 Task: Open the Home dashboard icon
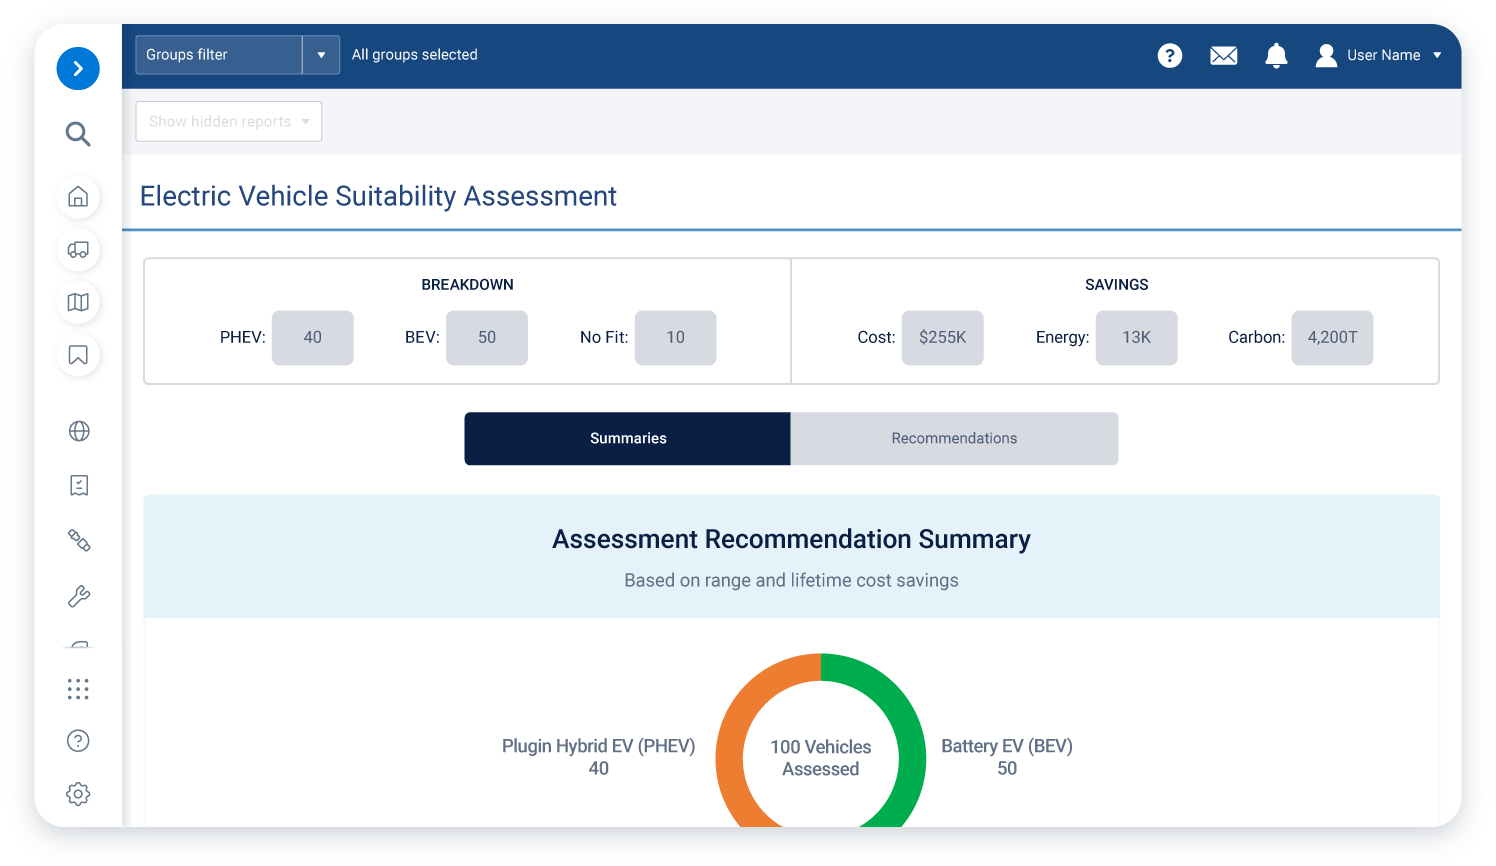(x=78, y=197)
